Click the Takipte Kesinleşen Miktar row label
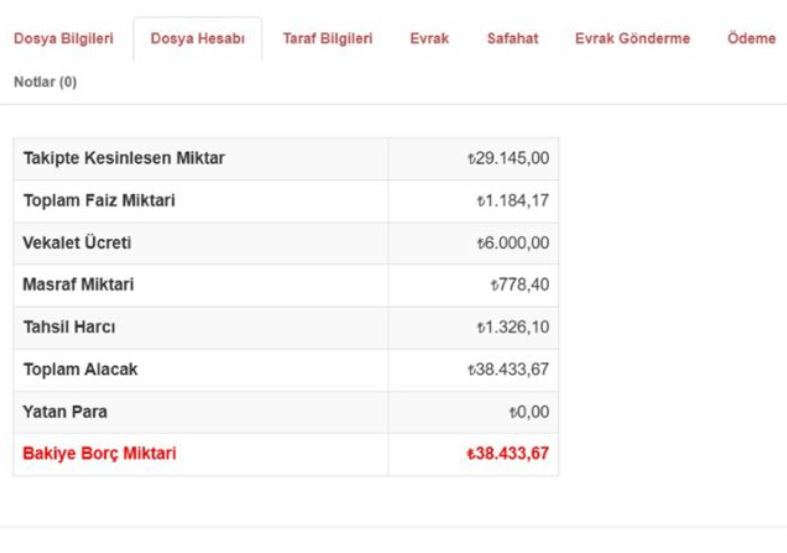The image size is (787, 553). pos(124,158)
